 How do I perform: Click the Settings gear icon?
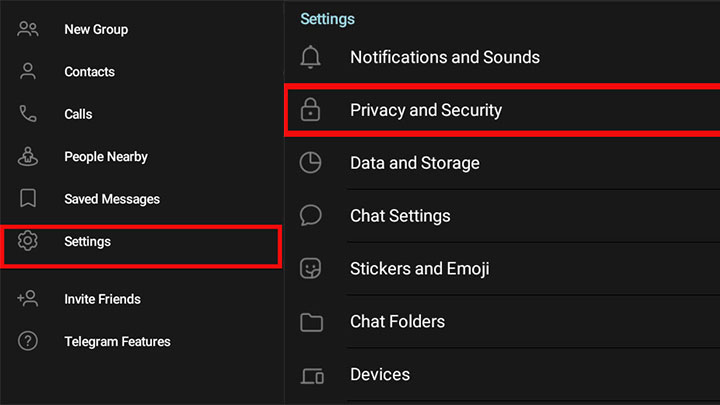click(x=28, y=241)
